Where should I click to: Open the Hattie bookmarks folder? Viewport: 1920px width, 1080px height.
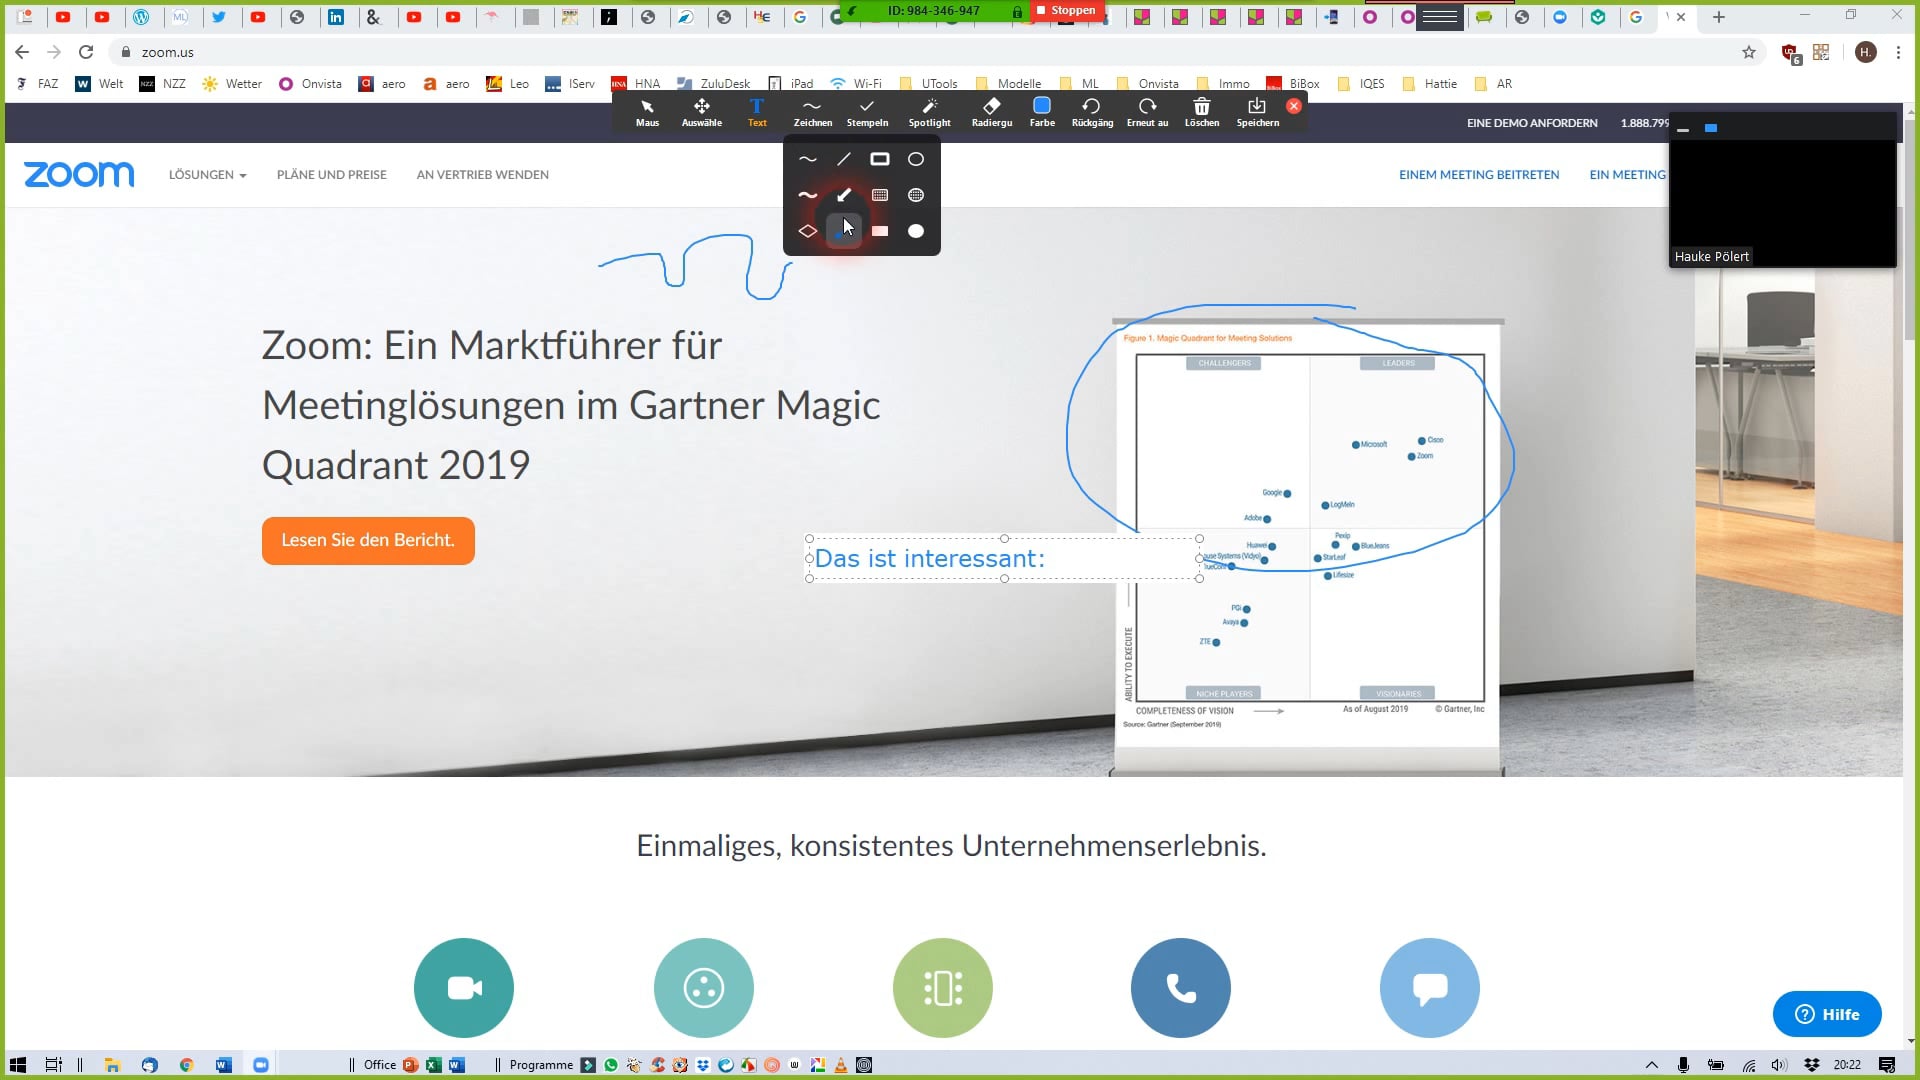(1430, 84)
